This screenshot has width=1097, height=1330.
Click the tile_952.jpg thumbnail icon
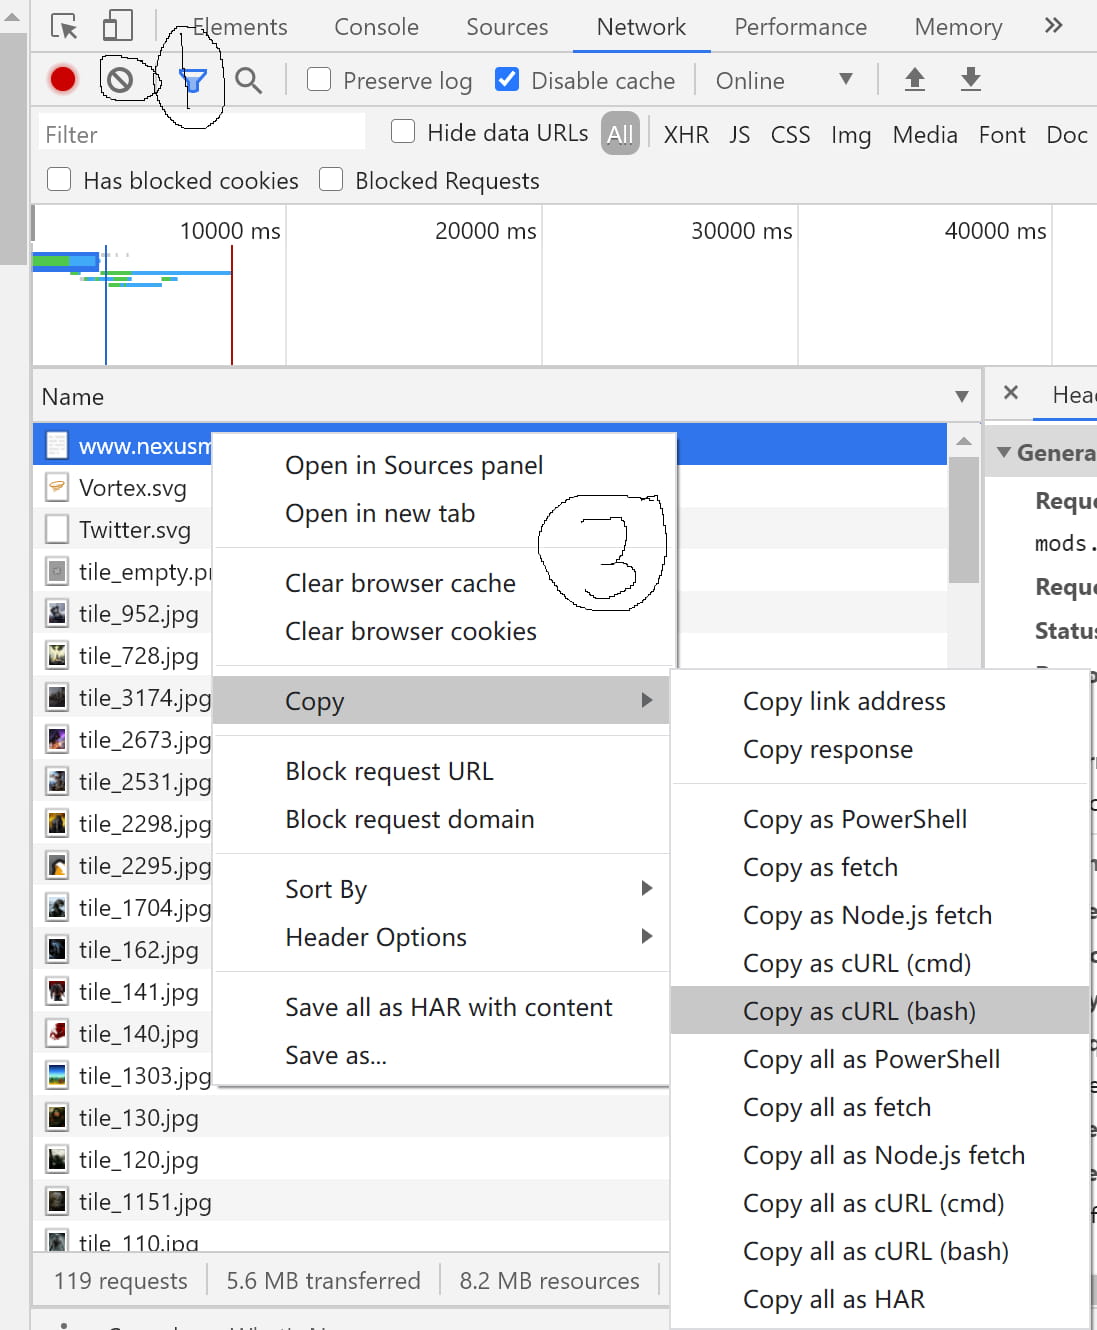(x=58, y=614)
